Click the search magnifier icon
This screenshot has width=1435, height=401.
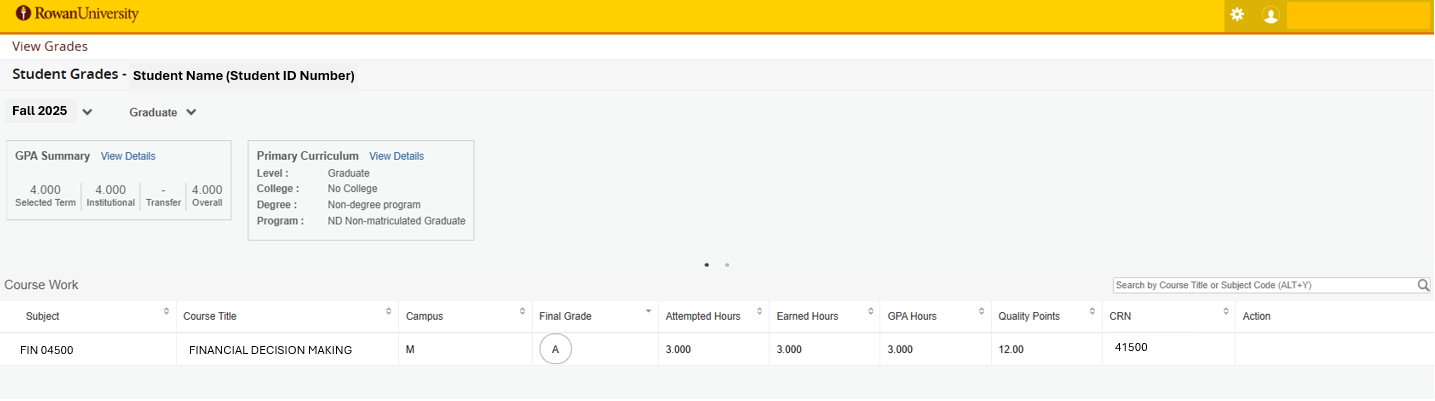(1423, 286)
